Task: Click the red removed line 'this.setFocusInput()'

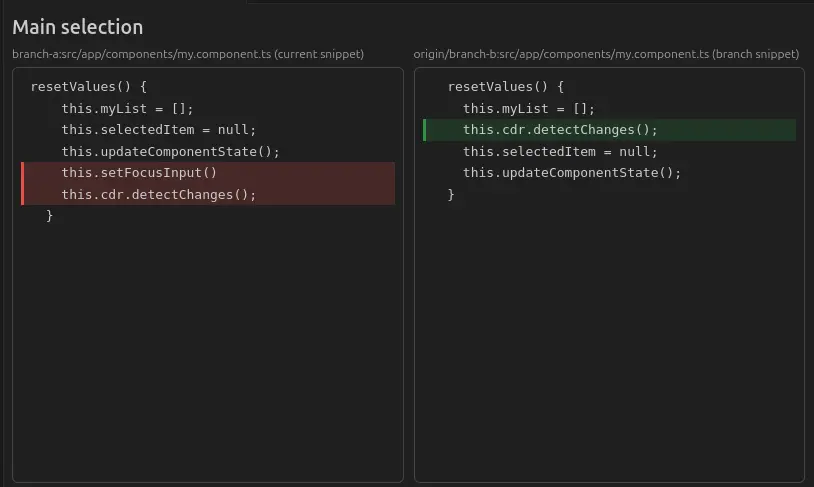Action: [208, 173]
